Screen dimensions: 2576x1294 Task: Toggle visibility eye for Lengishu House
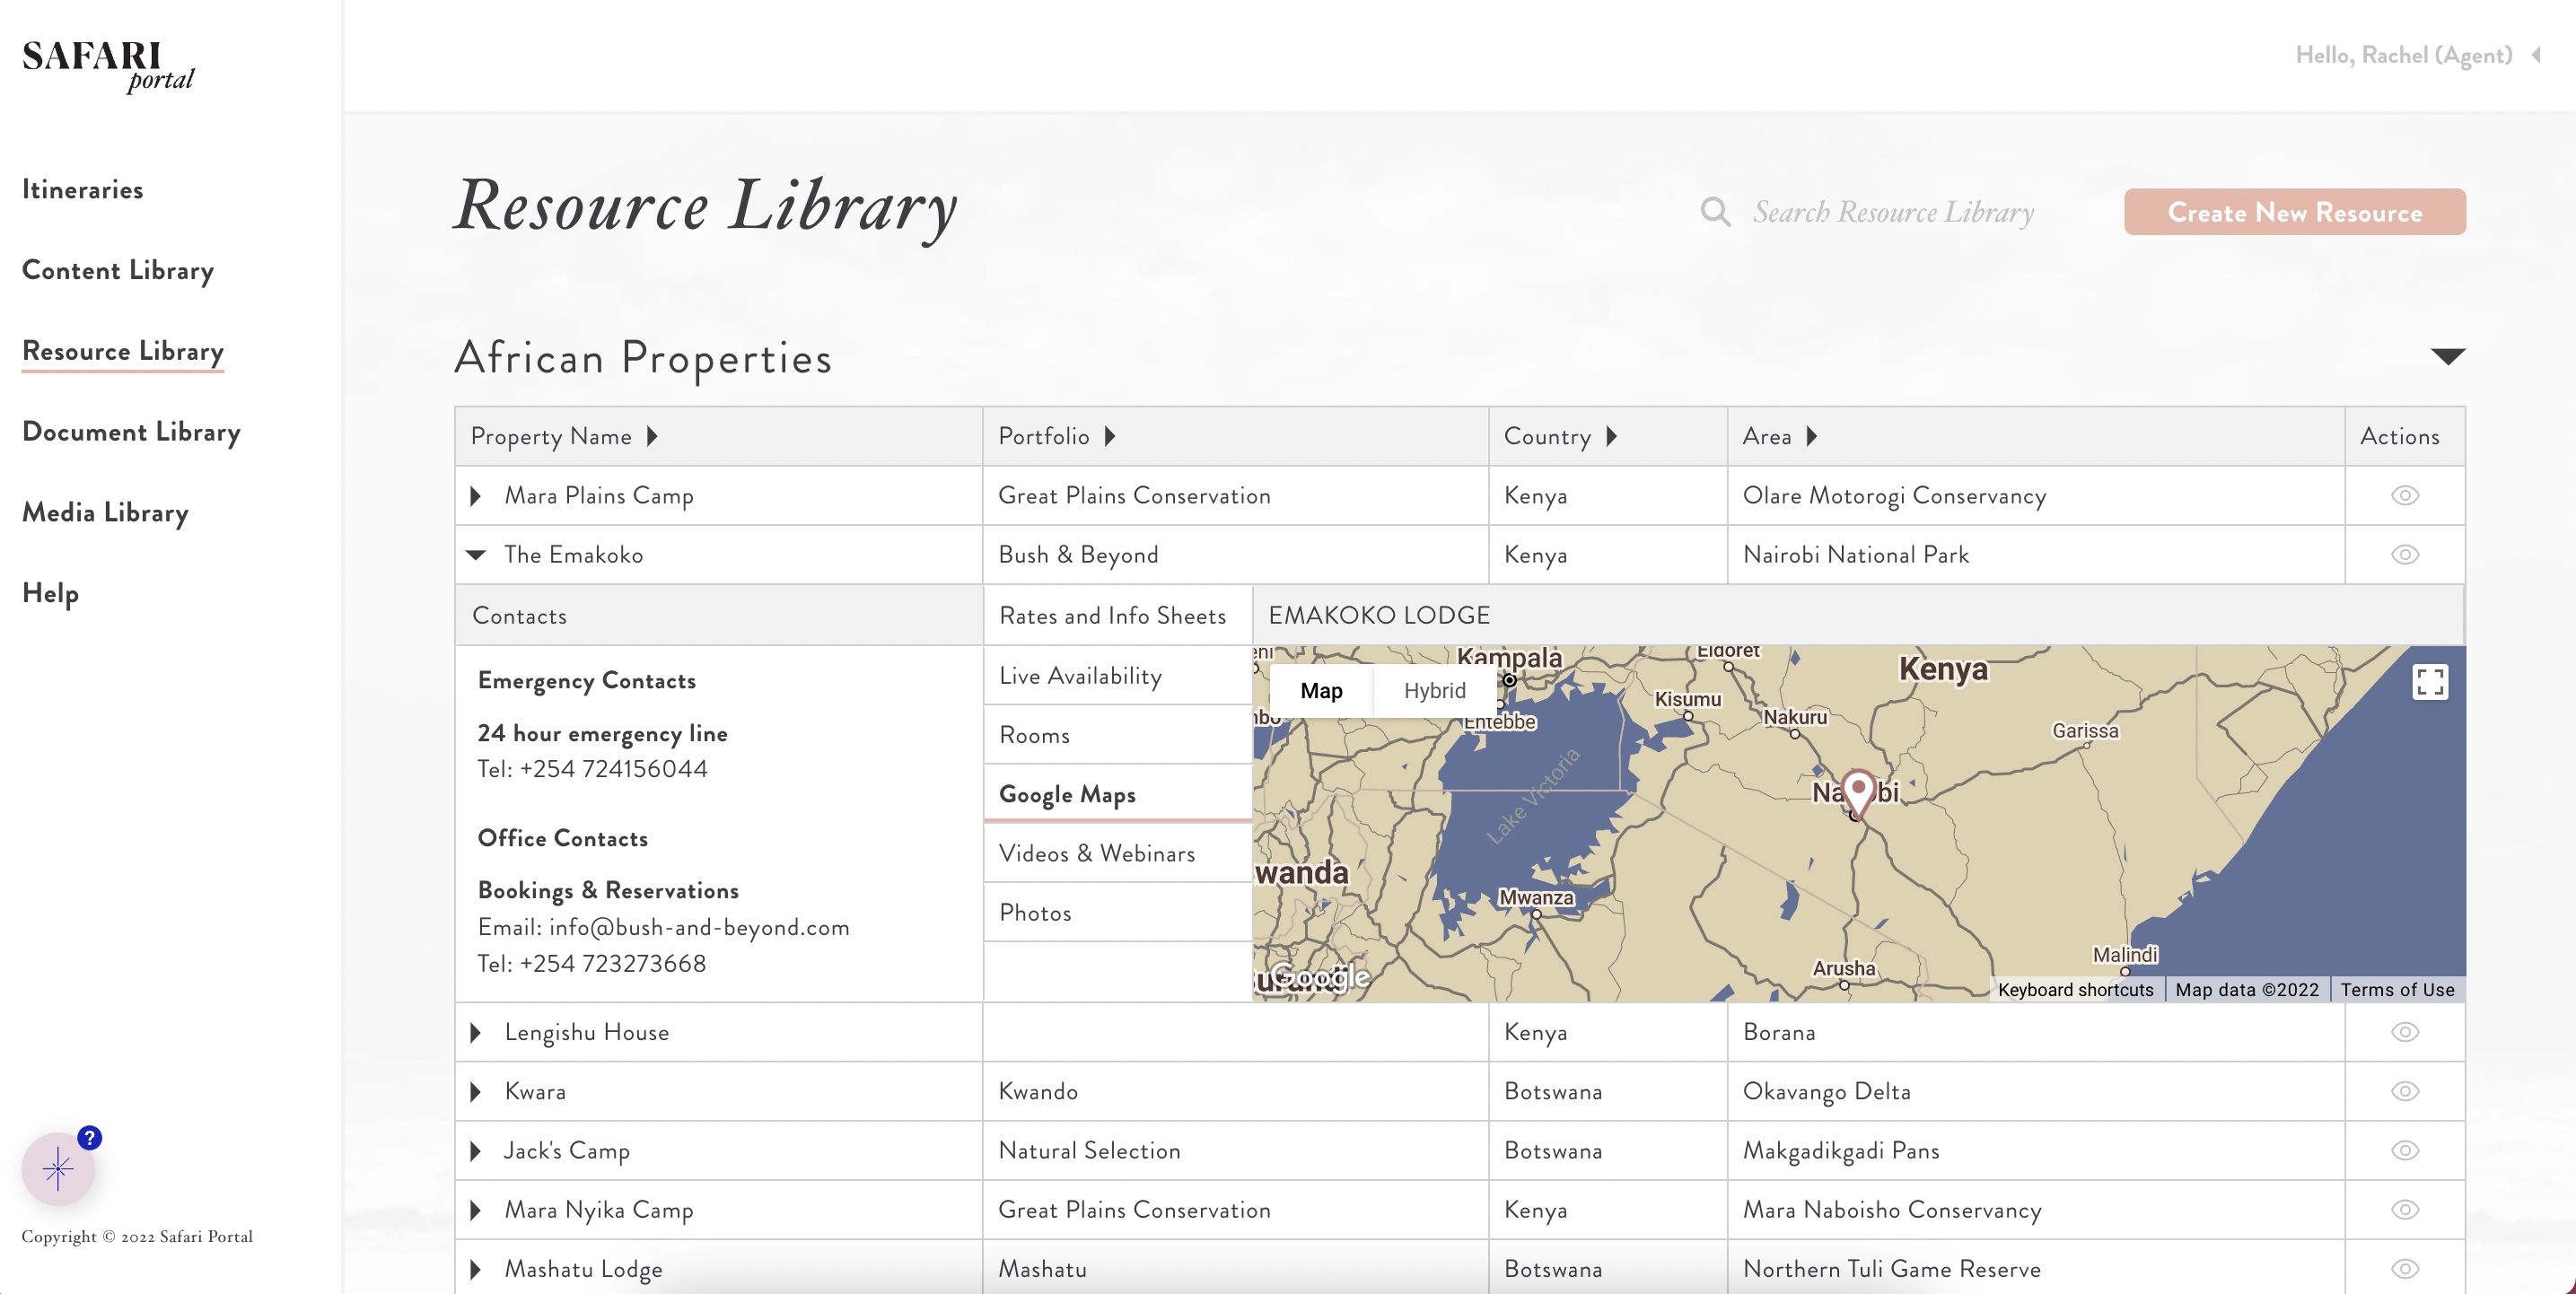point(2405,1032)
